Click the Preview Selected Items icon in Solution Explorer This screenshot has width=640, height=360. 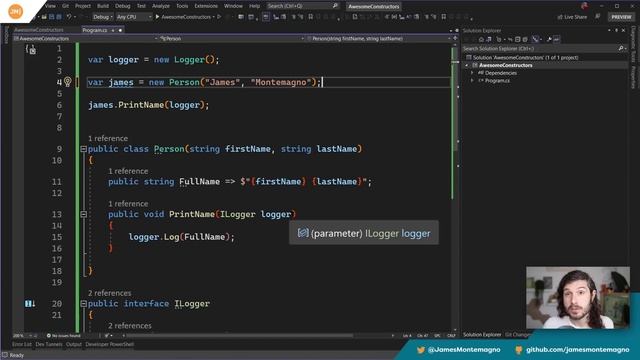557,40
